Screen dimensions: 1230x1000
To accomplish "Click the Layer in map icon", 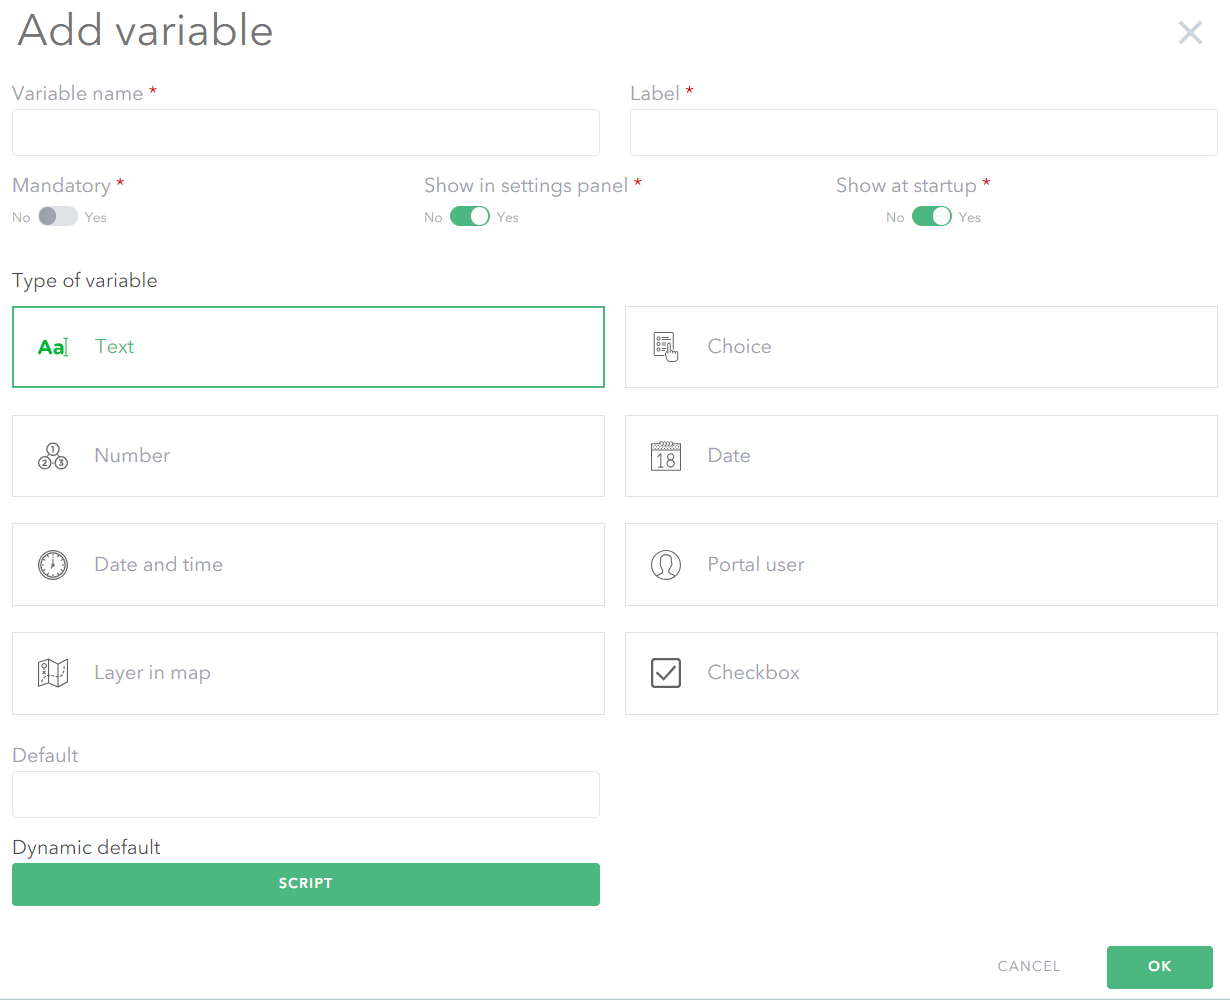I will tap(53, 673).
